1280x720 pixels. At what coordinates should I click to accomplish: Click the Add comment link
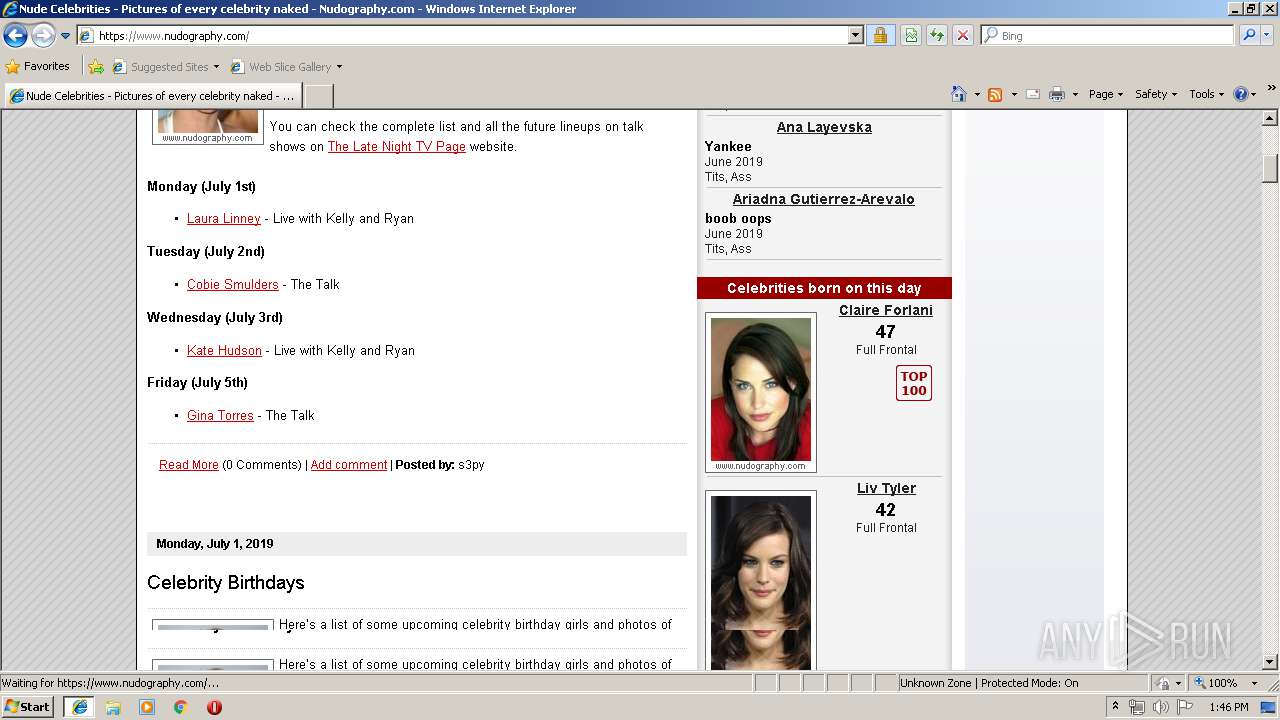(x=348, y=464)
